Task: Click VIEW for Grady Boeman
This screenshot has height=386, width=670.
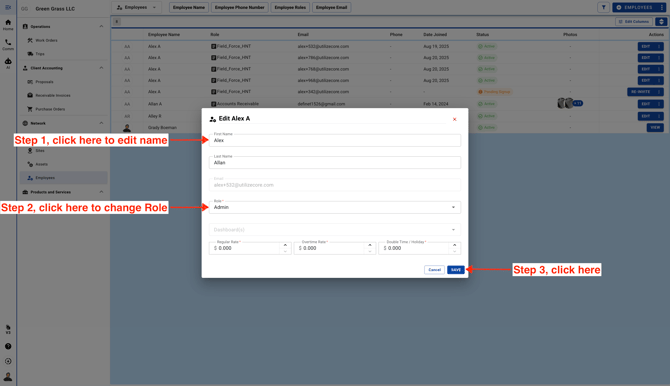Action: (x=655, y=127)
